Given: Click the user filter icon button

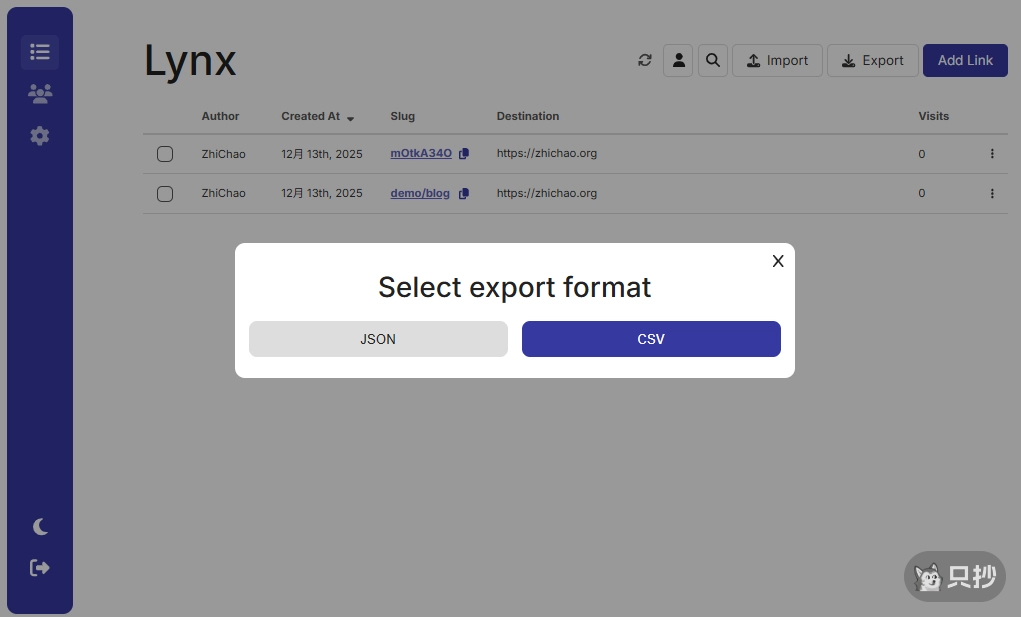Looking at the screenshot, I should pos(678,60).
